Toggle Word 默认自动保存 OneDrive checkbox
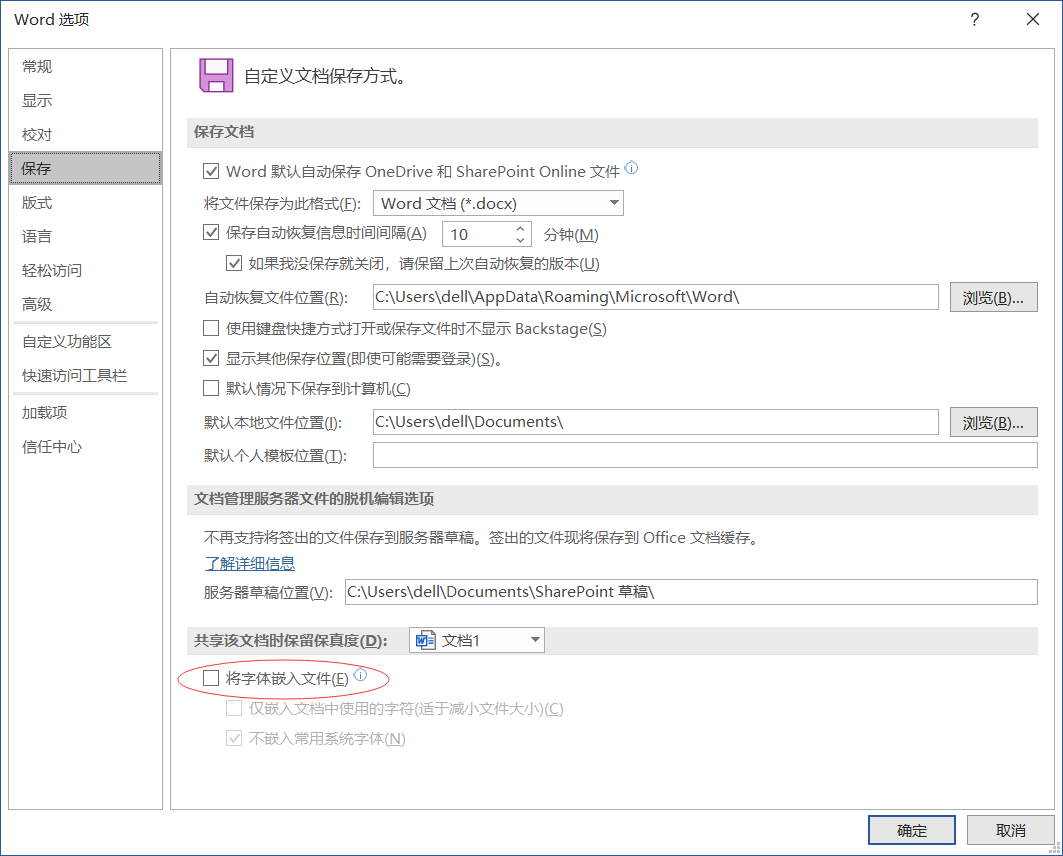Viewport: 1063px width, 856px height. coord(211,171)
